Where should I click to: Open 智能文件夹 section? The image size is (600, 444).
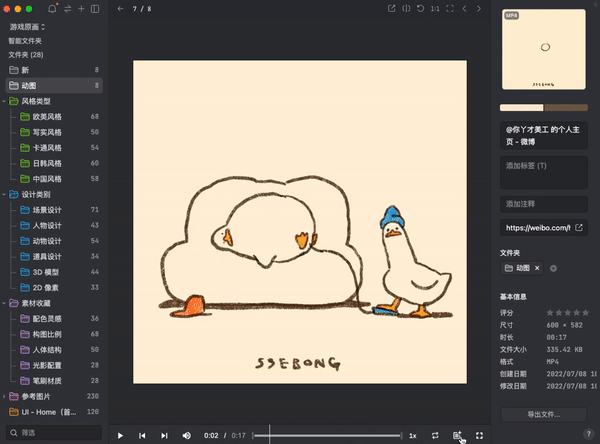(x=25, y=41)
